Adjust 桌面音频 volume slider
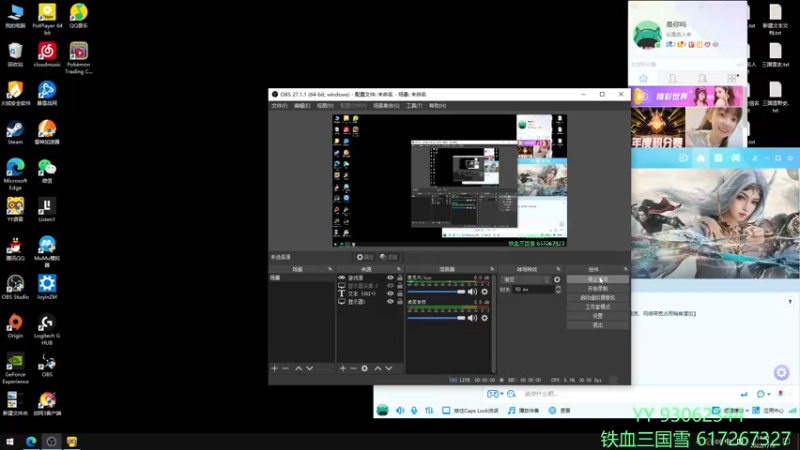 click(437, 318)
